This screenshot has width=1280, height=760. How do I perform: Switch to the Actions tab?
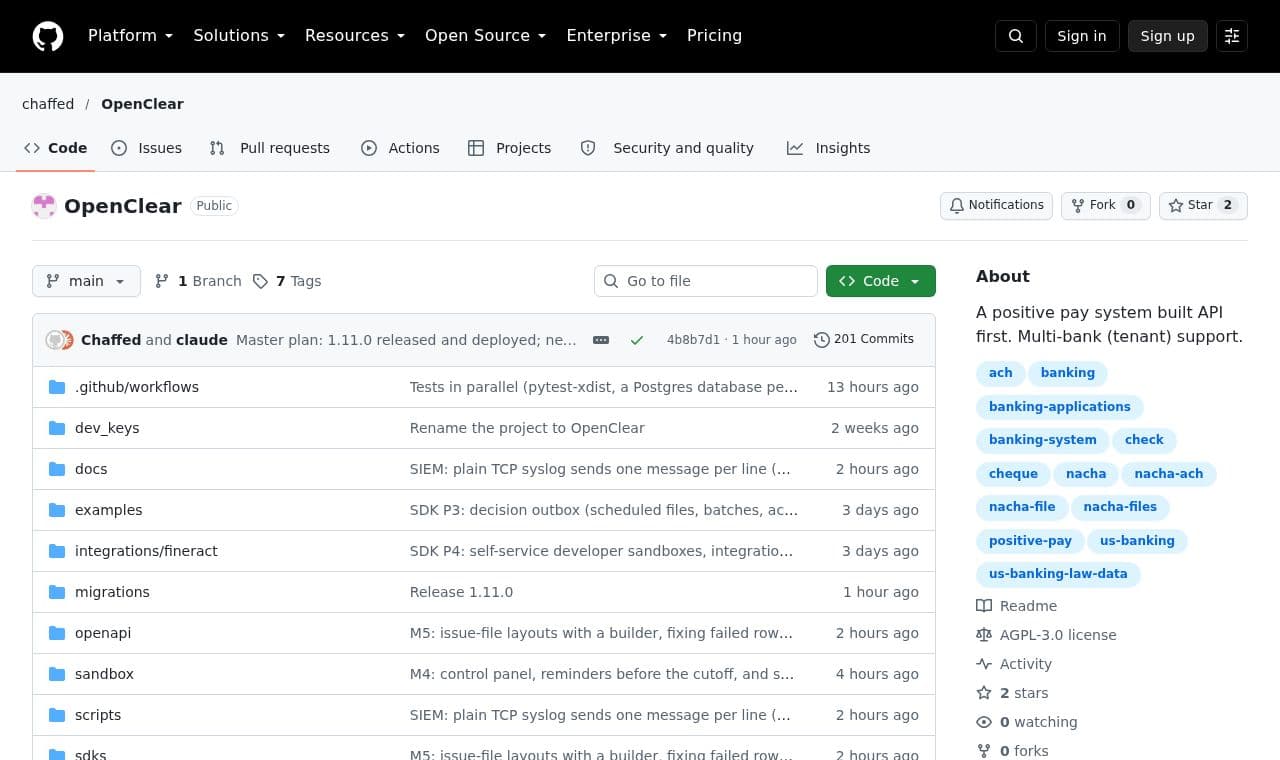click(x=400, y=148)
